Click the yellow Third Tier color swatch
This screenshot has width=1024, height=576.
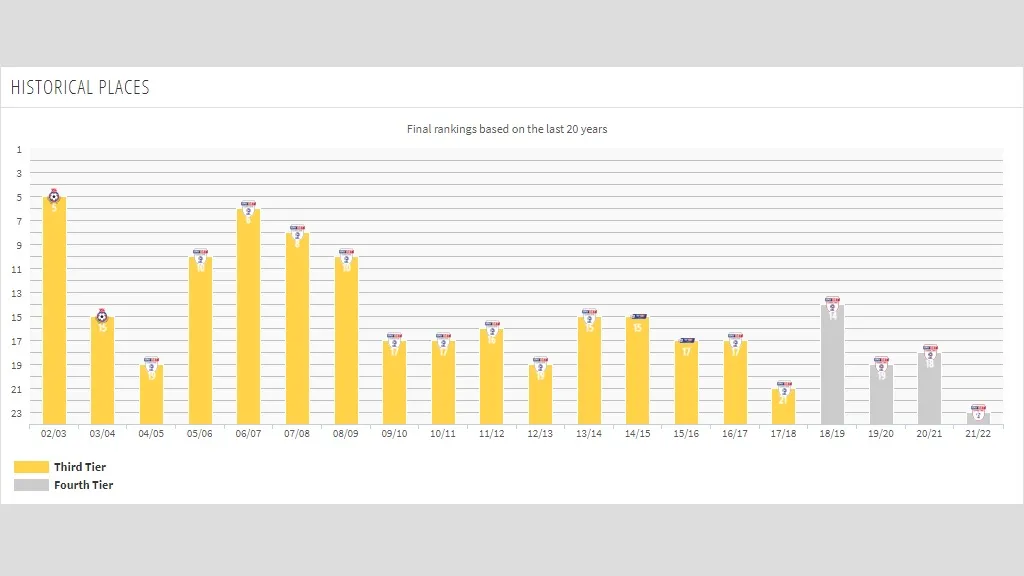[31, 467]
